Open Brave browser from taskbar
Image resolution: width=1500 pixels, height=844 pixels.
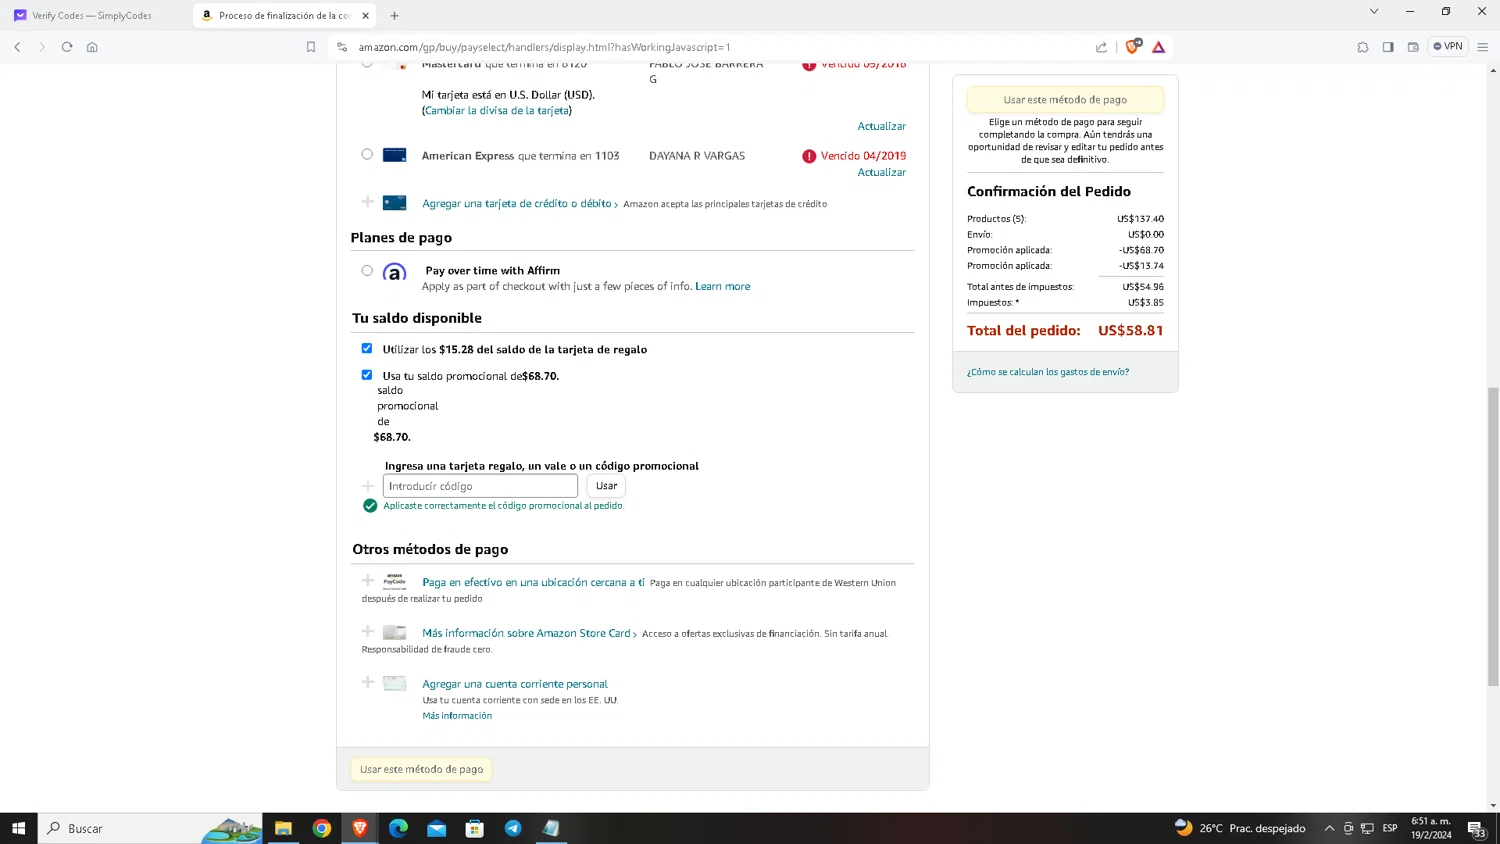(x=360, y=828)
